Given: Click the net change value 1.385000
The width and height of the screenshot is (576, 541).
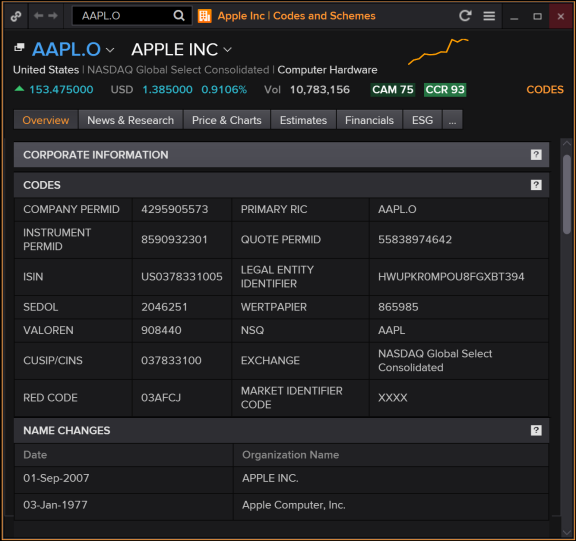Looking at the screenshot, I should [x=167, y=90].
